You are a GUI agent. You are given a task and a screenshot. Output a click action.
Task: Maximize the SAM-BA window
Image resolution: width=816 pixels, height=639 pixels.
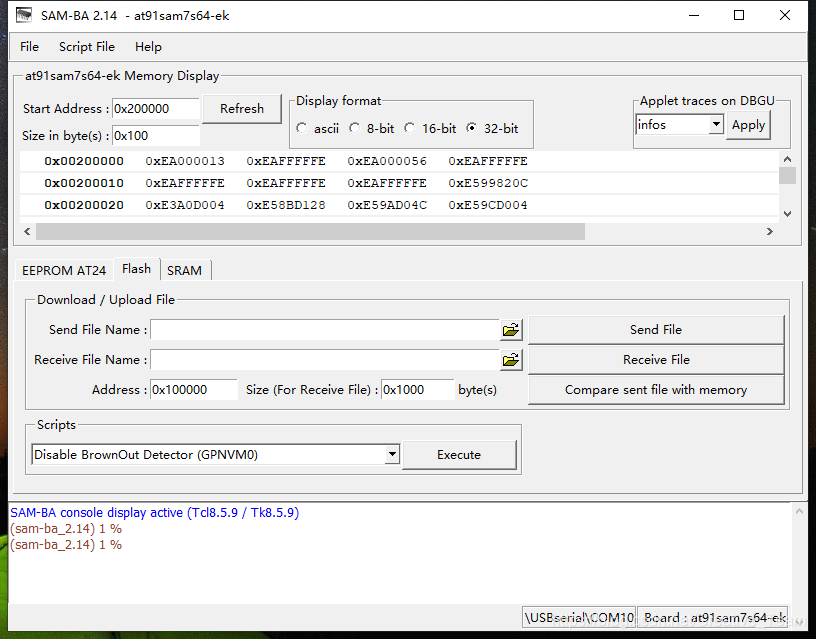(x=739, y=16)
